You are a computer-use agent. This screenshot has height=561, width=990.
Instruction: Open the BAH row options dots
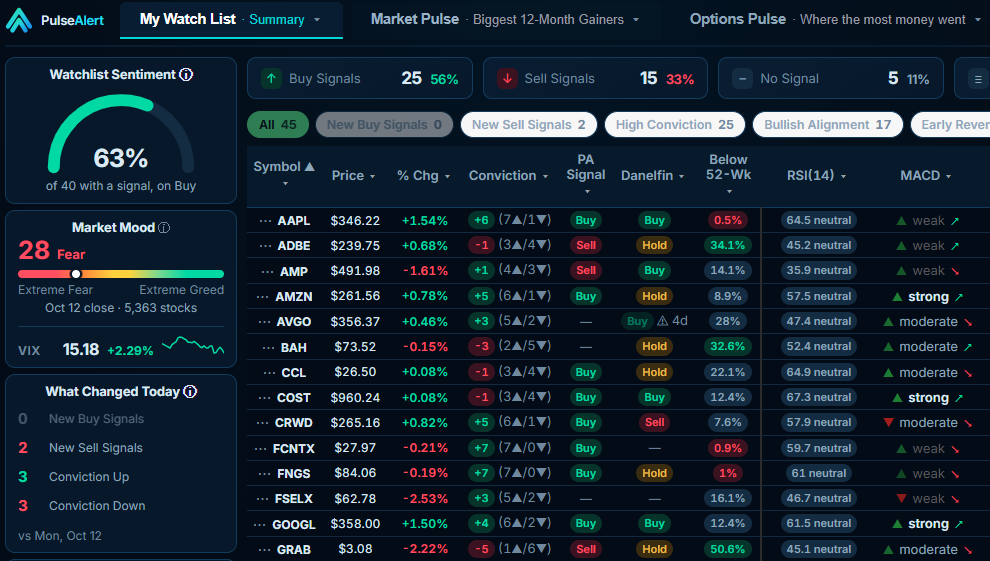click(268, 347)
